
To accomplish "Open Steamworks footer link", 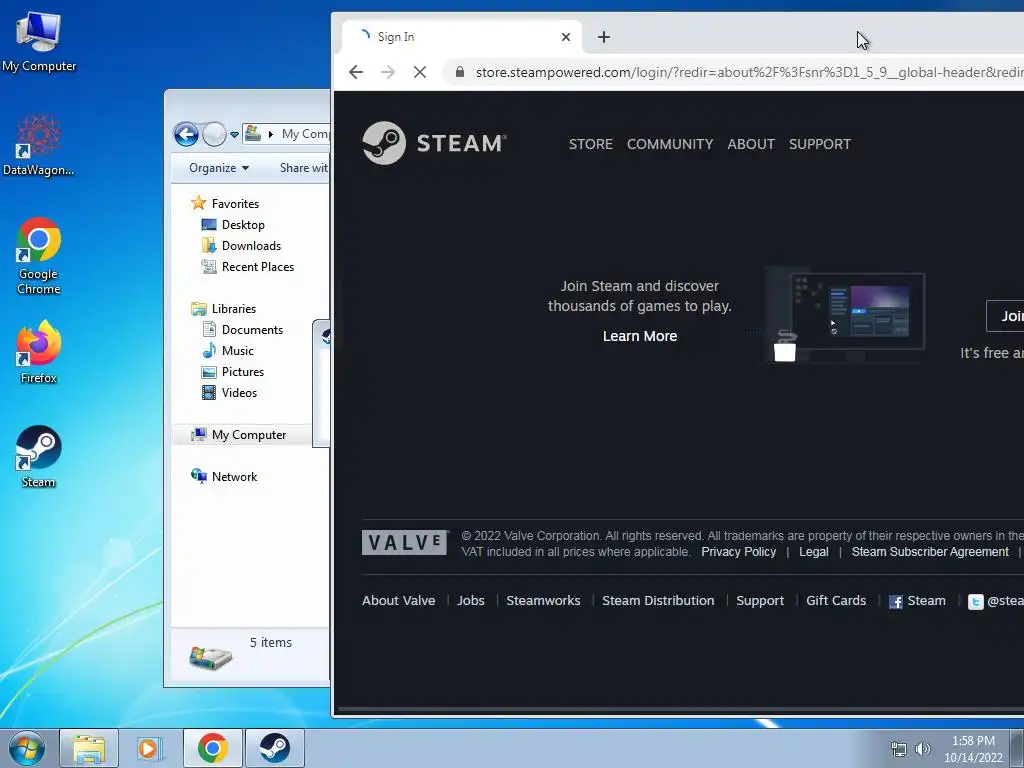I will click(543, 601).
